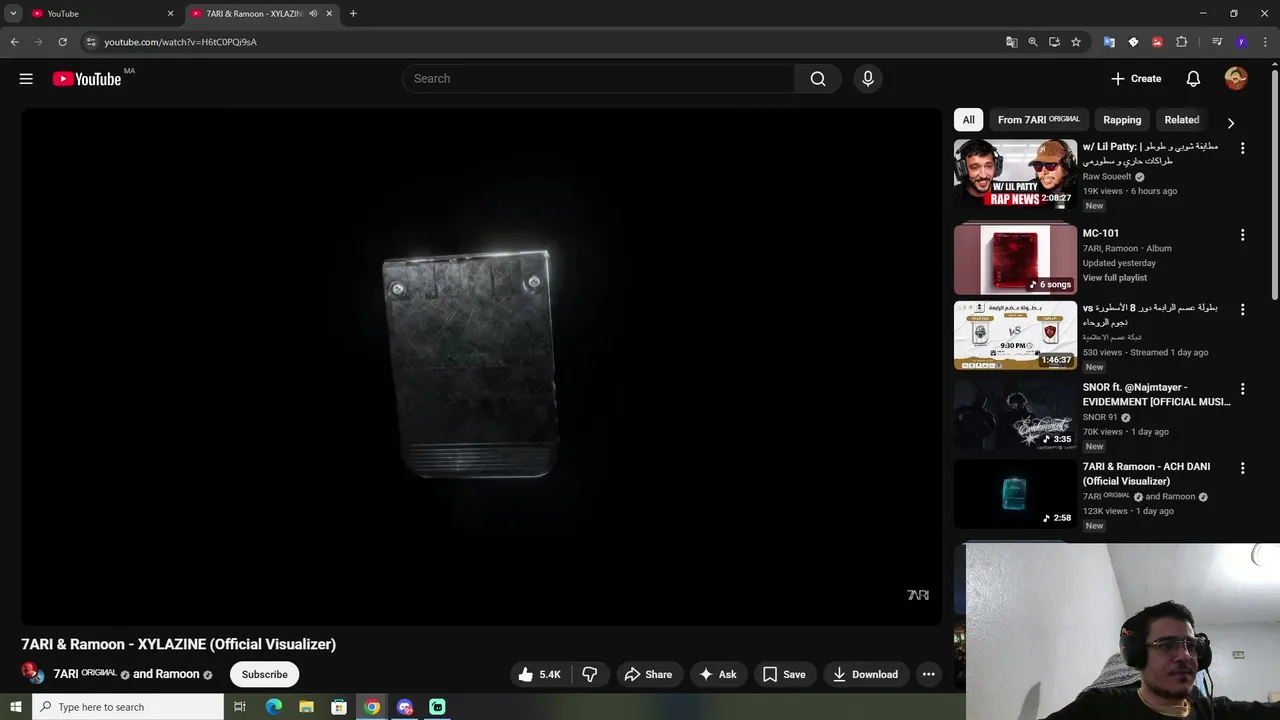Screen dimensions: 1280x720
Task: Click the Ask button
Action: [717, 675]
